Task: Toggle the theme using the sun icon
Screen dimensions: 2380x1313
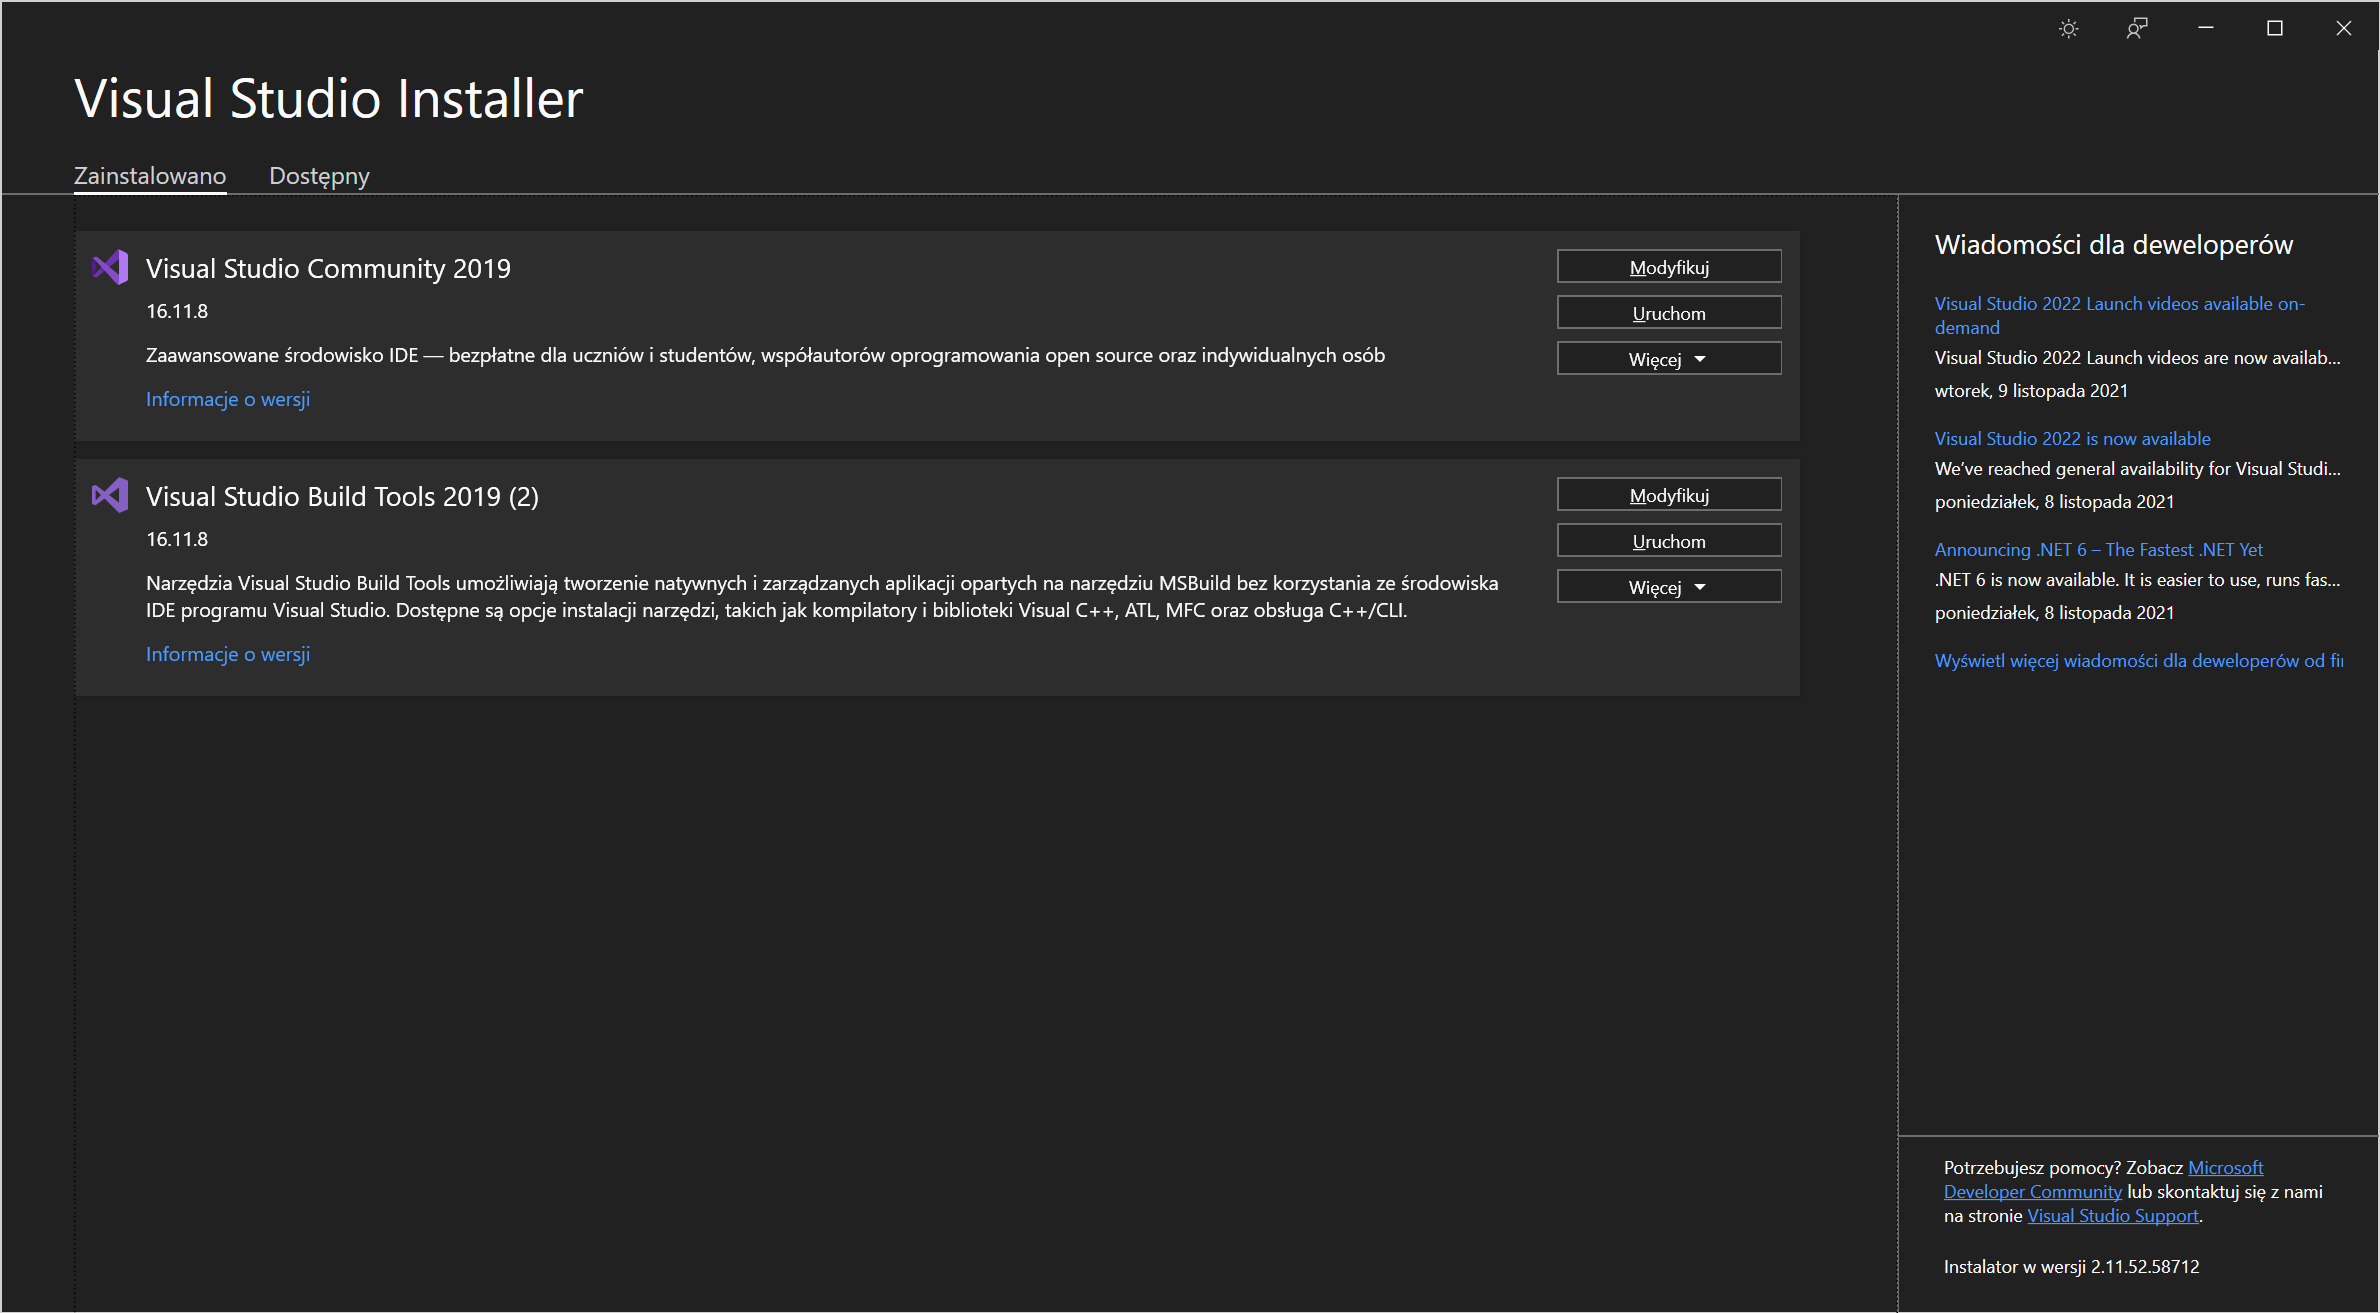Action: [2068, 29]
